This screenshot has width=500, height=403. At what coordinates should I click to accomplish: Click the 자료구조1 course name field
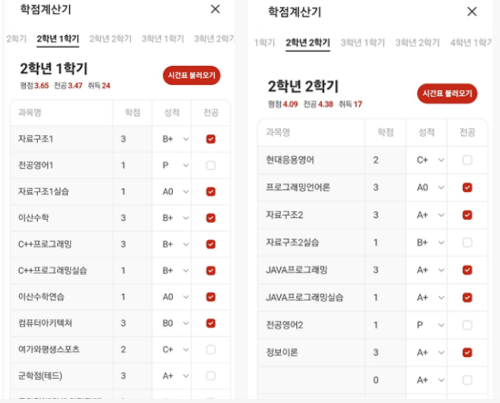[x=62, y=139]
